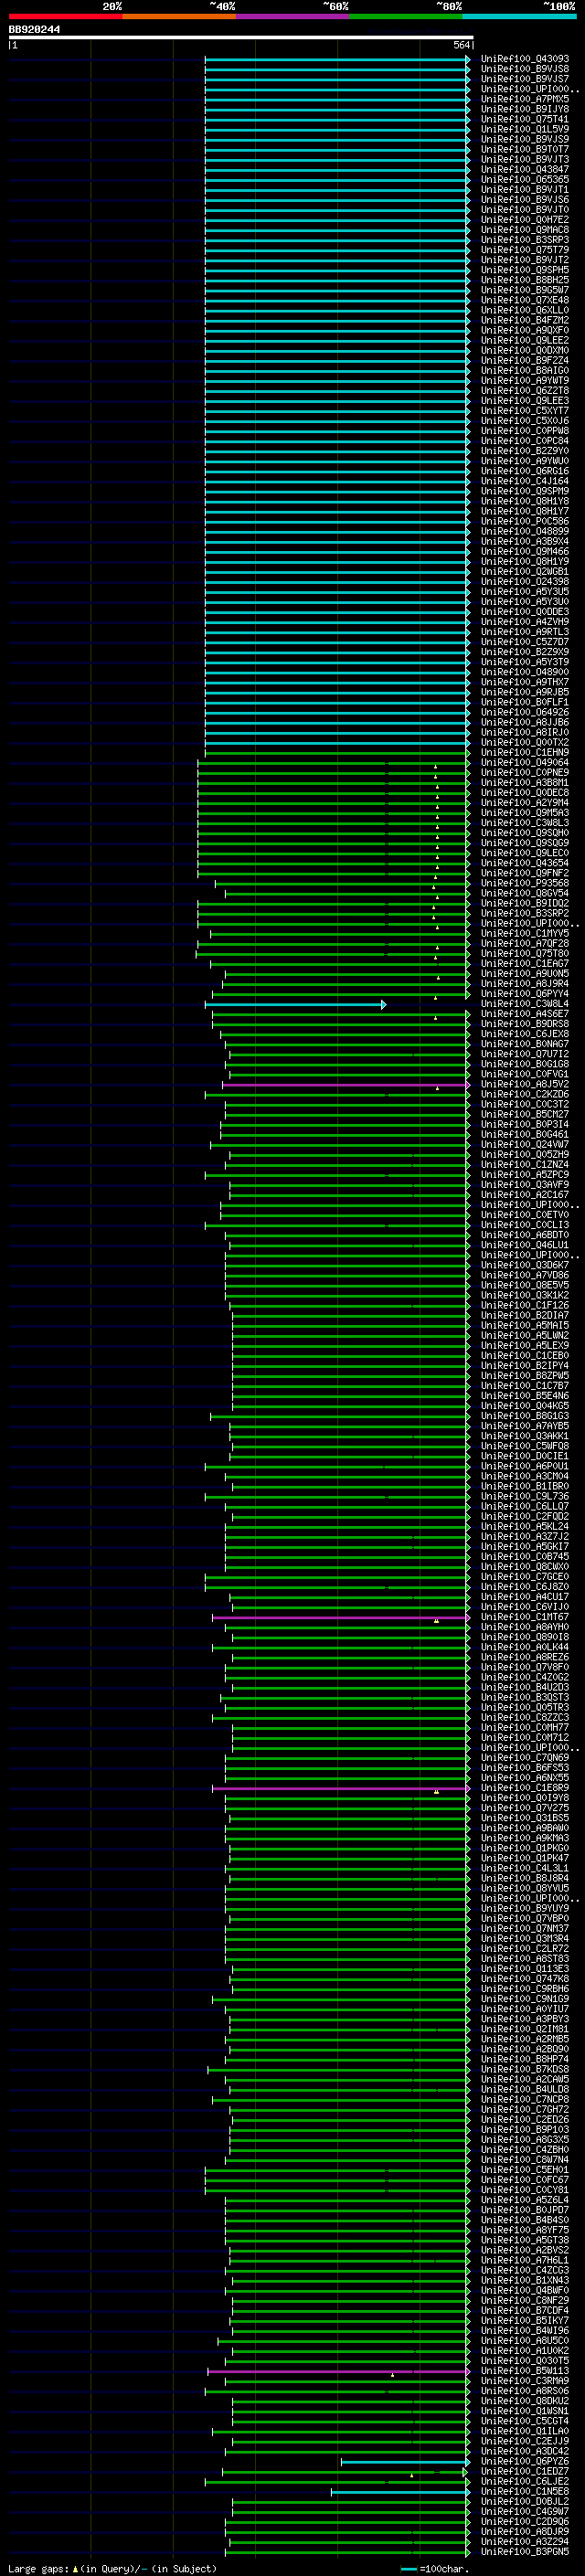Click the 'Large gaps:' legend text
Image resolution: width=585 pixels, height=2576 pixels.
[x=38, y=2569]
